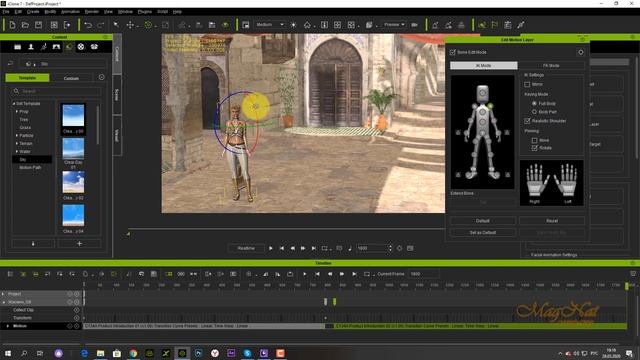Select Body Part keying mode
Viewport: 640px width, 360px height.
534,111
